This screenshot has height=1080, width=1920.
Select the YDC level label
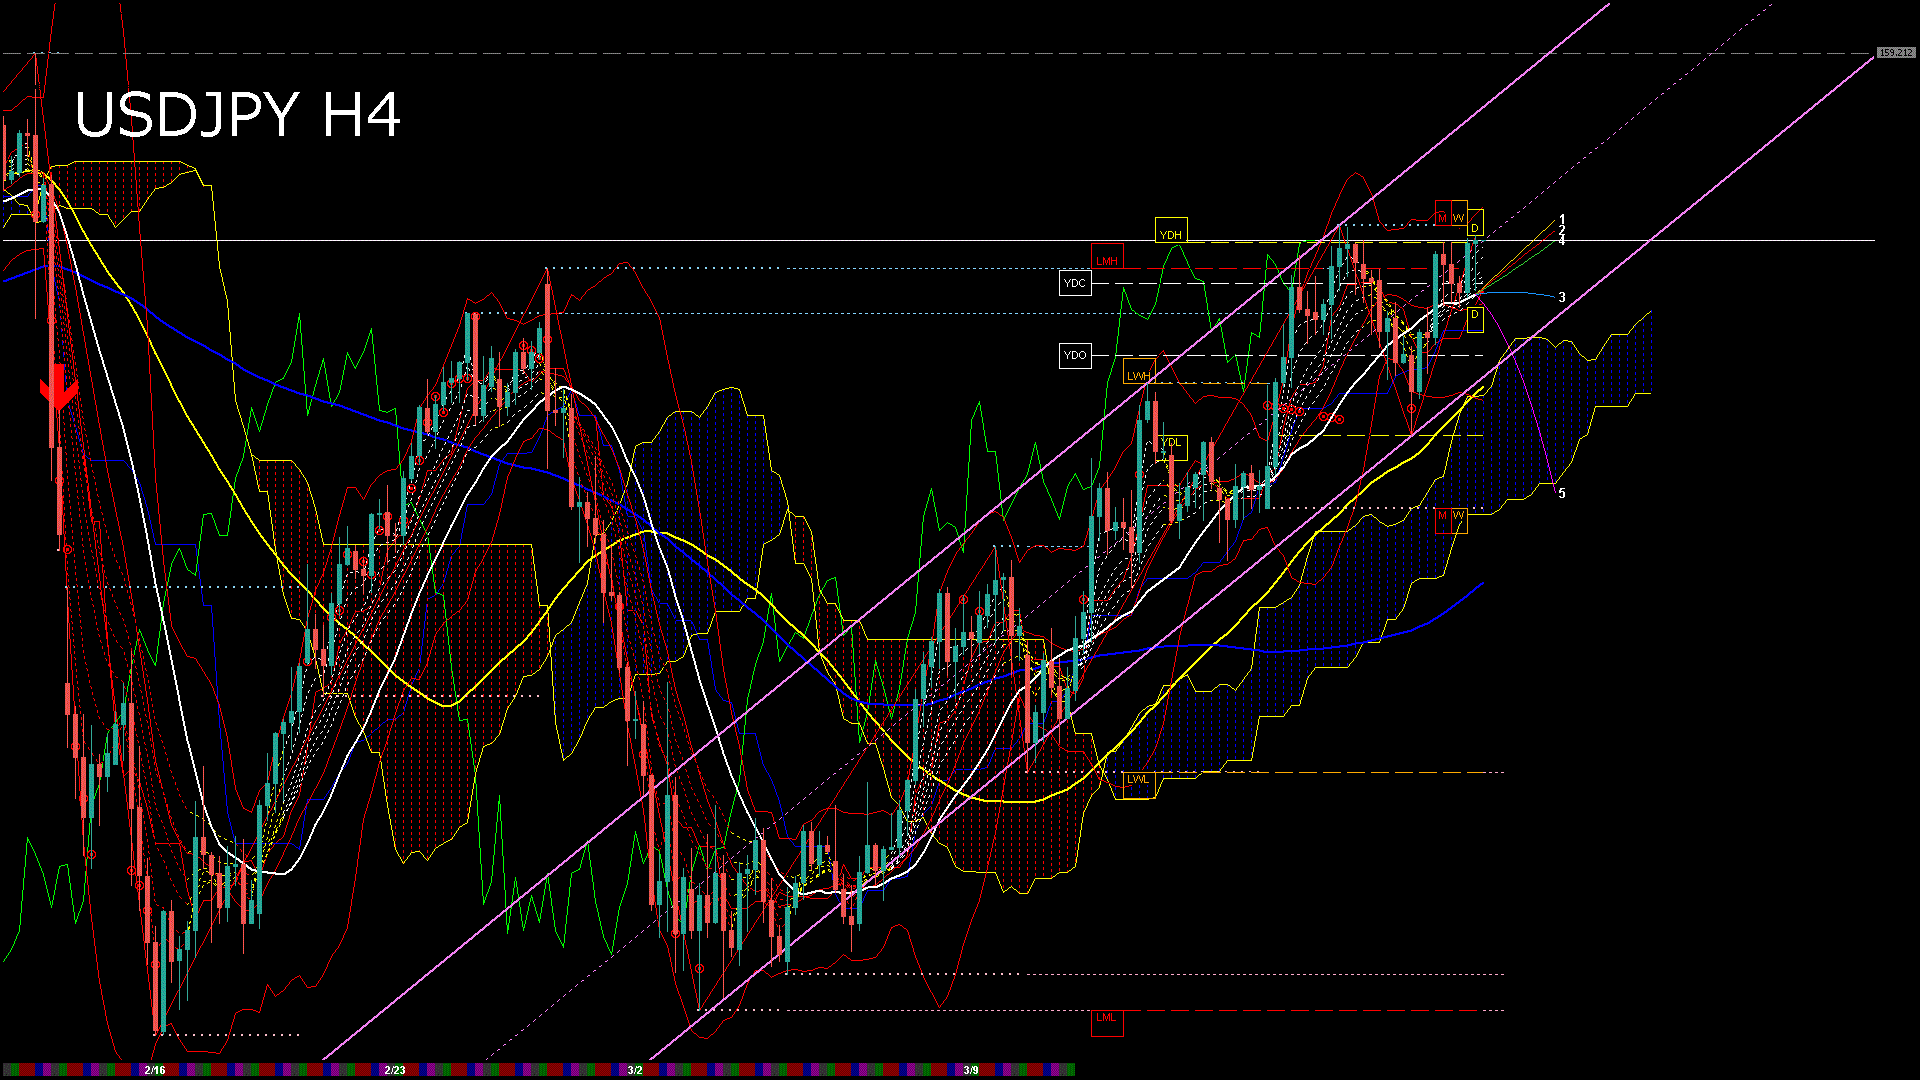pos(1074,283)
